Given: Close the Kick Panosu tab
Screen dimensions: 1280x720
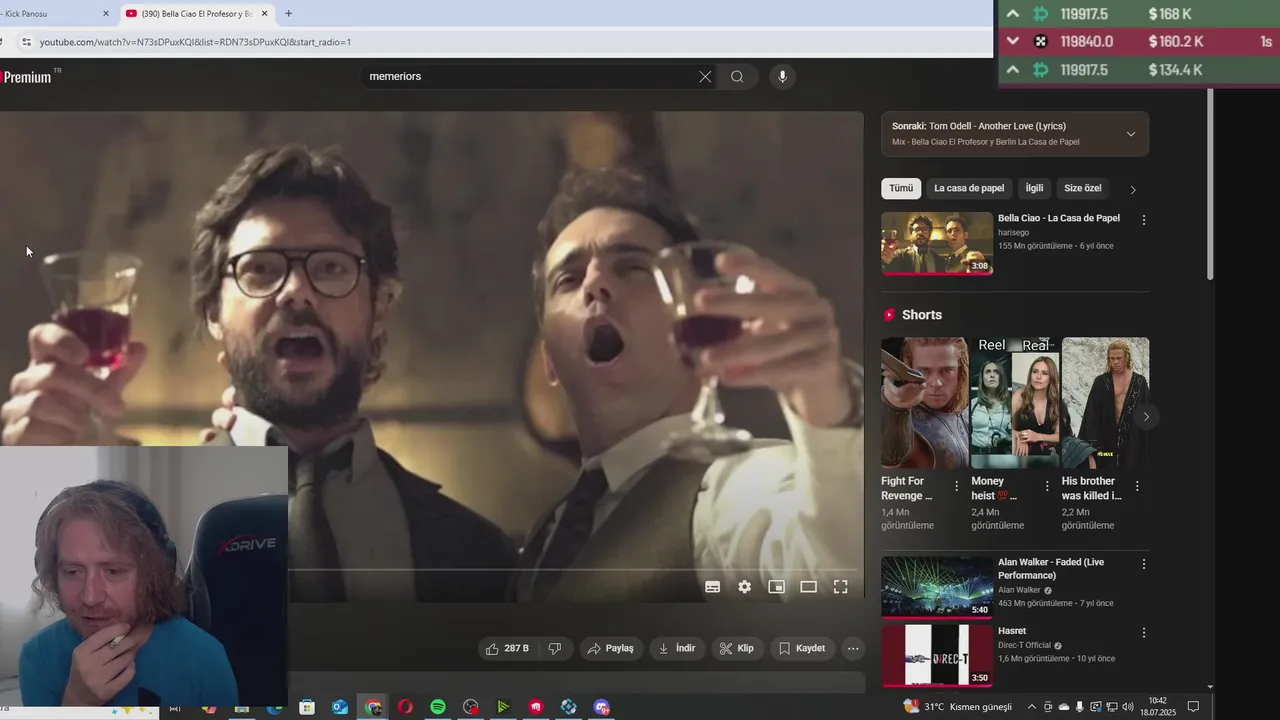Looking at the screenshot, I should [106, 14].
